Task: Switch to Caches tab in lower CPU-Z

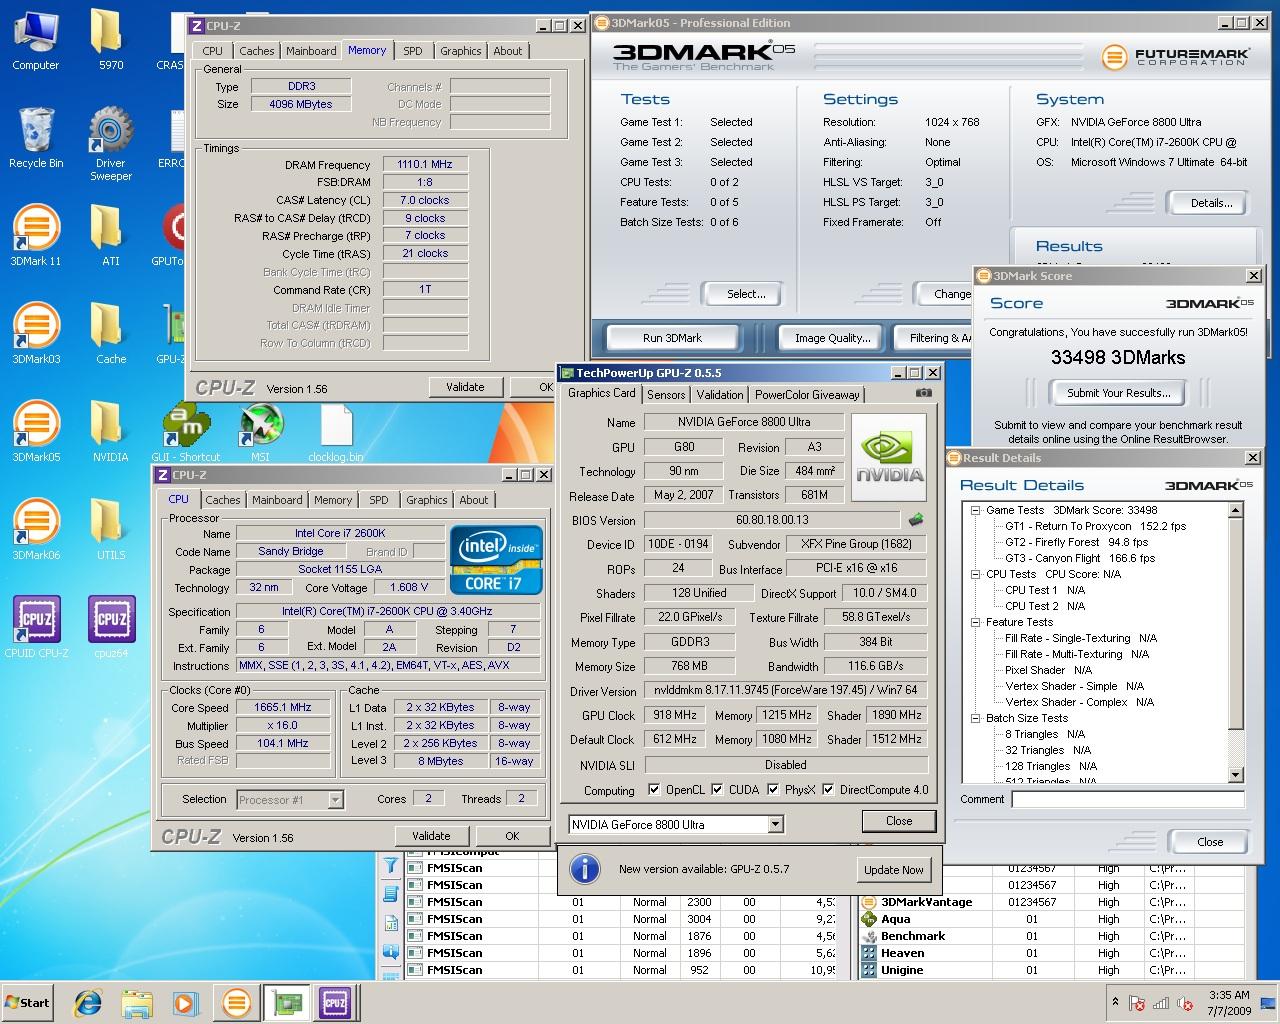Action: tap(223, 500)
